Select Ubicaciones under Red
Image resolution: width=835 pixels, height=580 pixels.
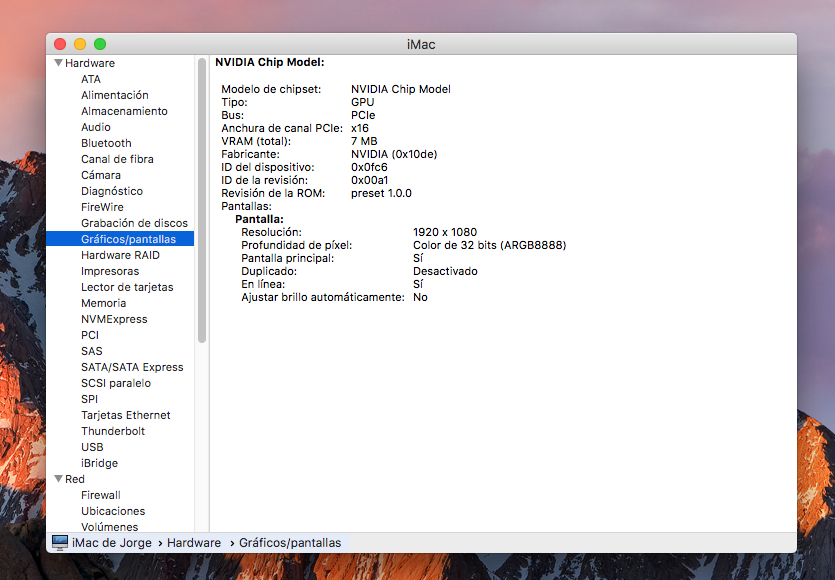click(113, 511)
